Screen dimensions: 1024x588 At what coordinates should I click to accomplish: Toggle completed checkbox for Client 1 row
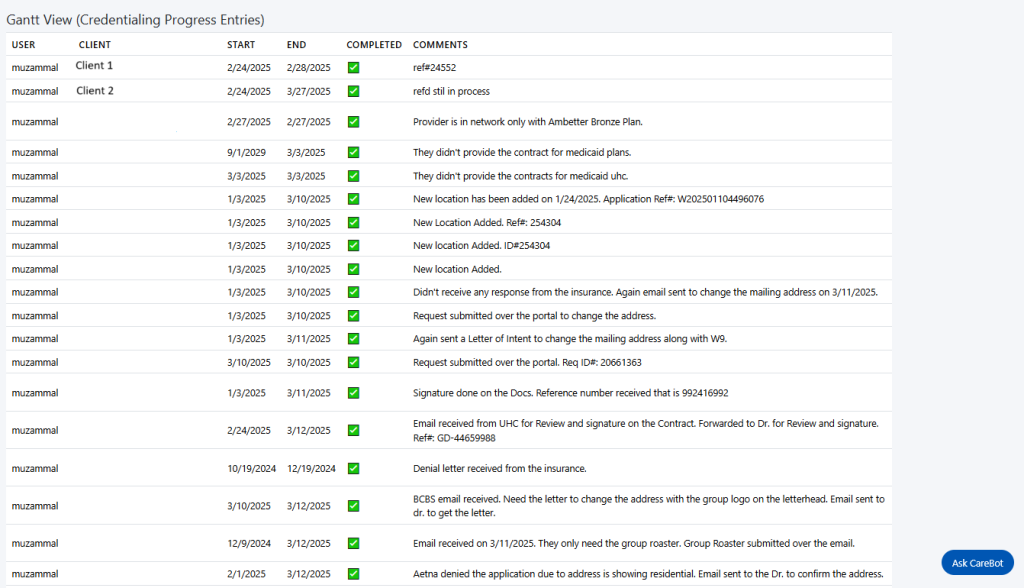(353, 67)
